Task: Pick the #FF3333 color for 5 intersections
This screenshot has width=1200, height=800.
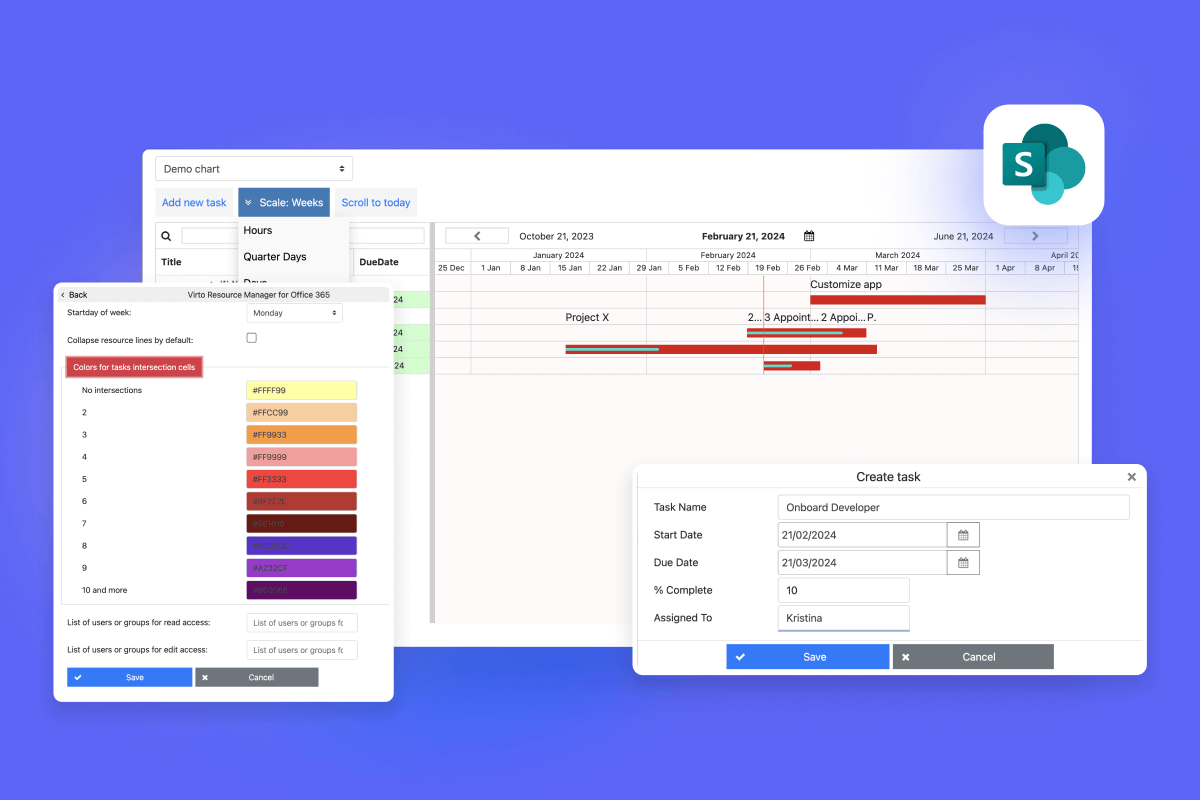Action: pyautogui.click(x=301, y=479)
